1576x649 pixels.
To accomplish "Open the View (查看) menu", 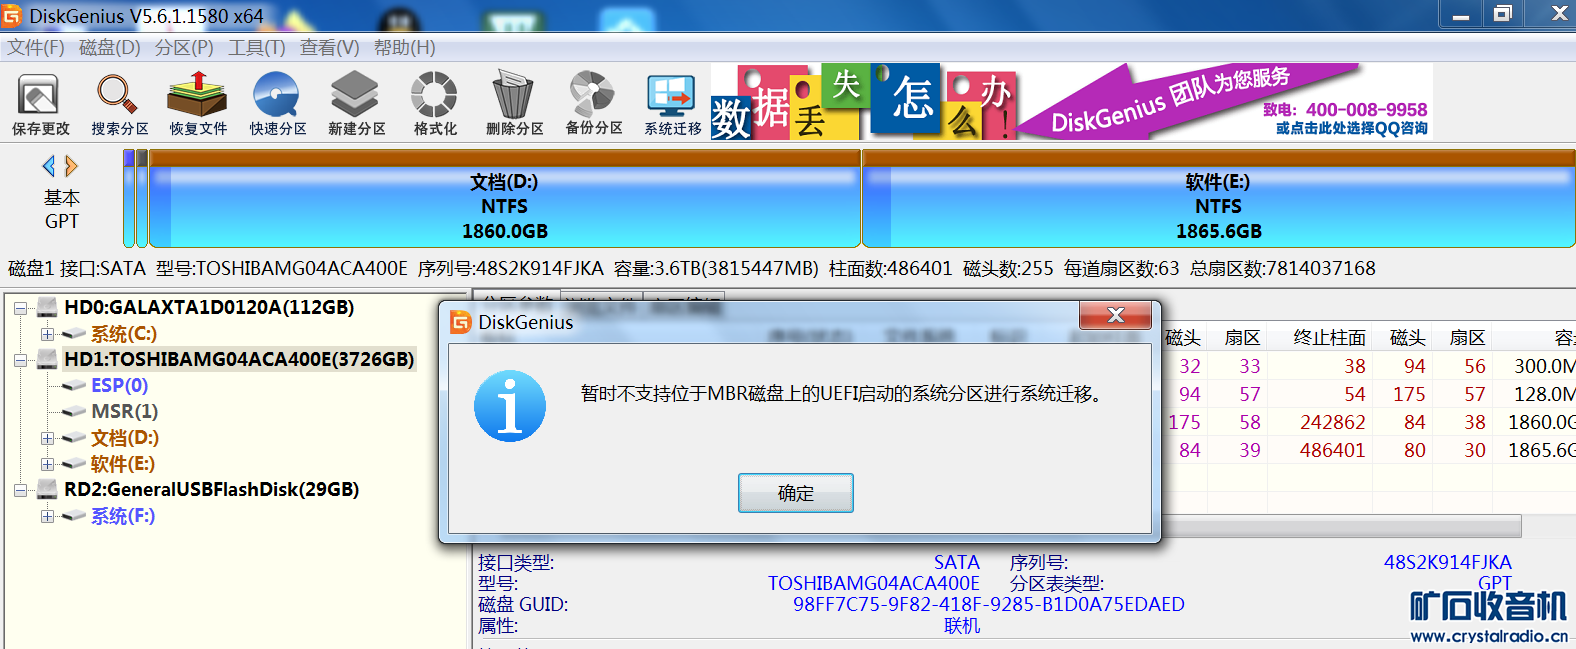I will pyautogui.click(x=330, y=47).
